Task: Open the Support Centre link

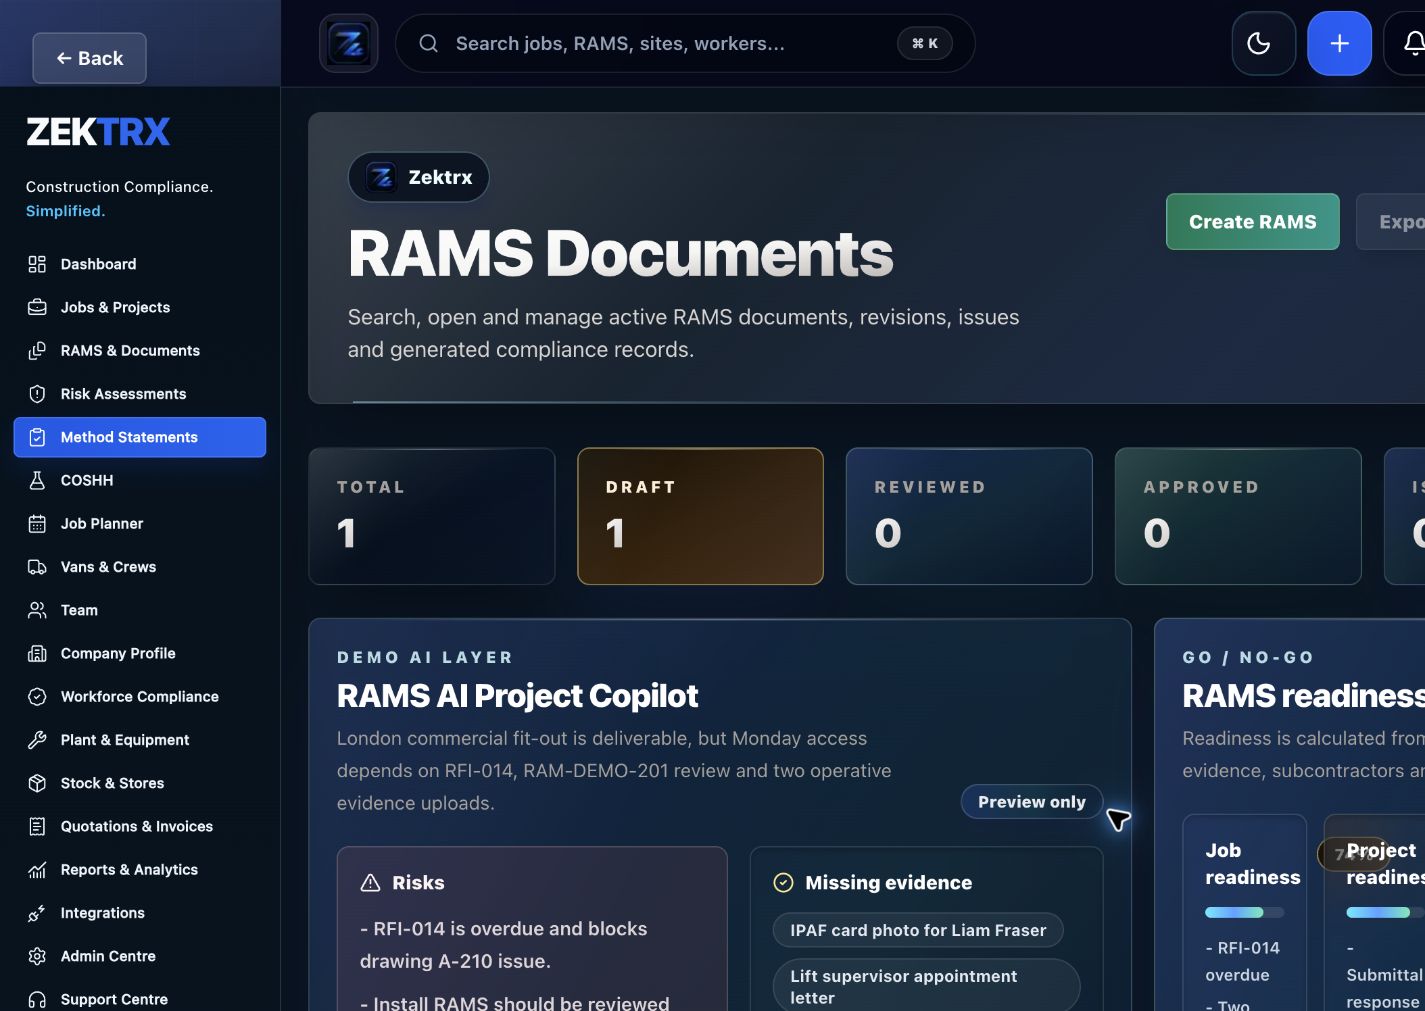Action: point(140,999)
